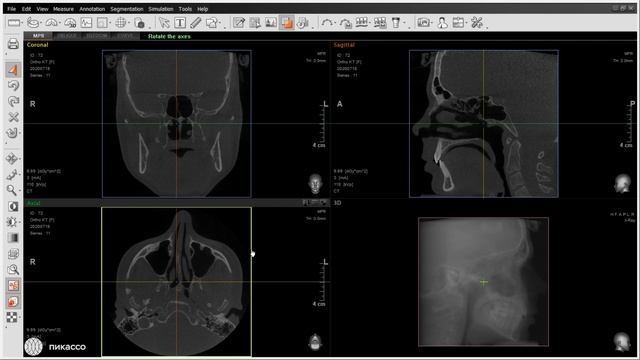Click the head orientation icon in Sagittal view
The image size is (640, 360).
click(622, 183)
